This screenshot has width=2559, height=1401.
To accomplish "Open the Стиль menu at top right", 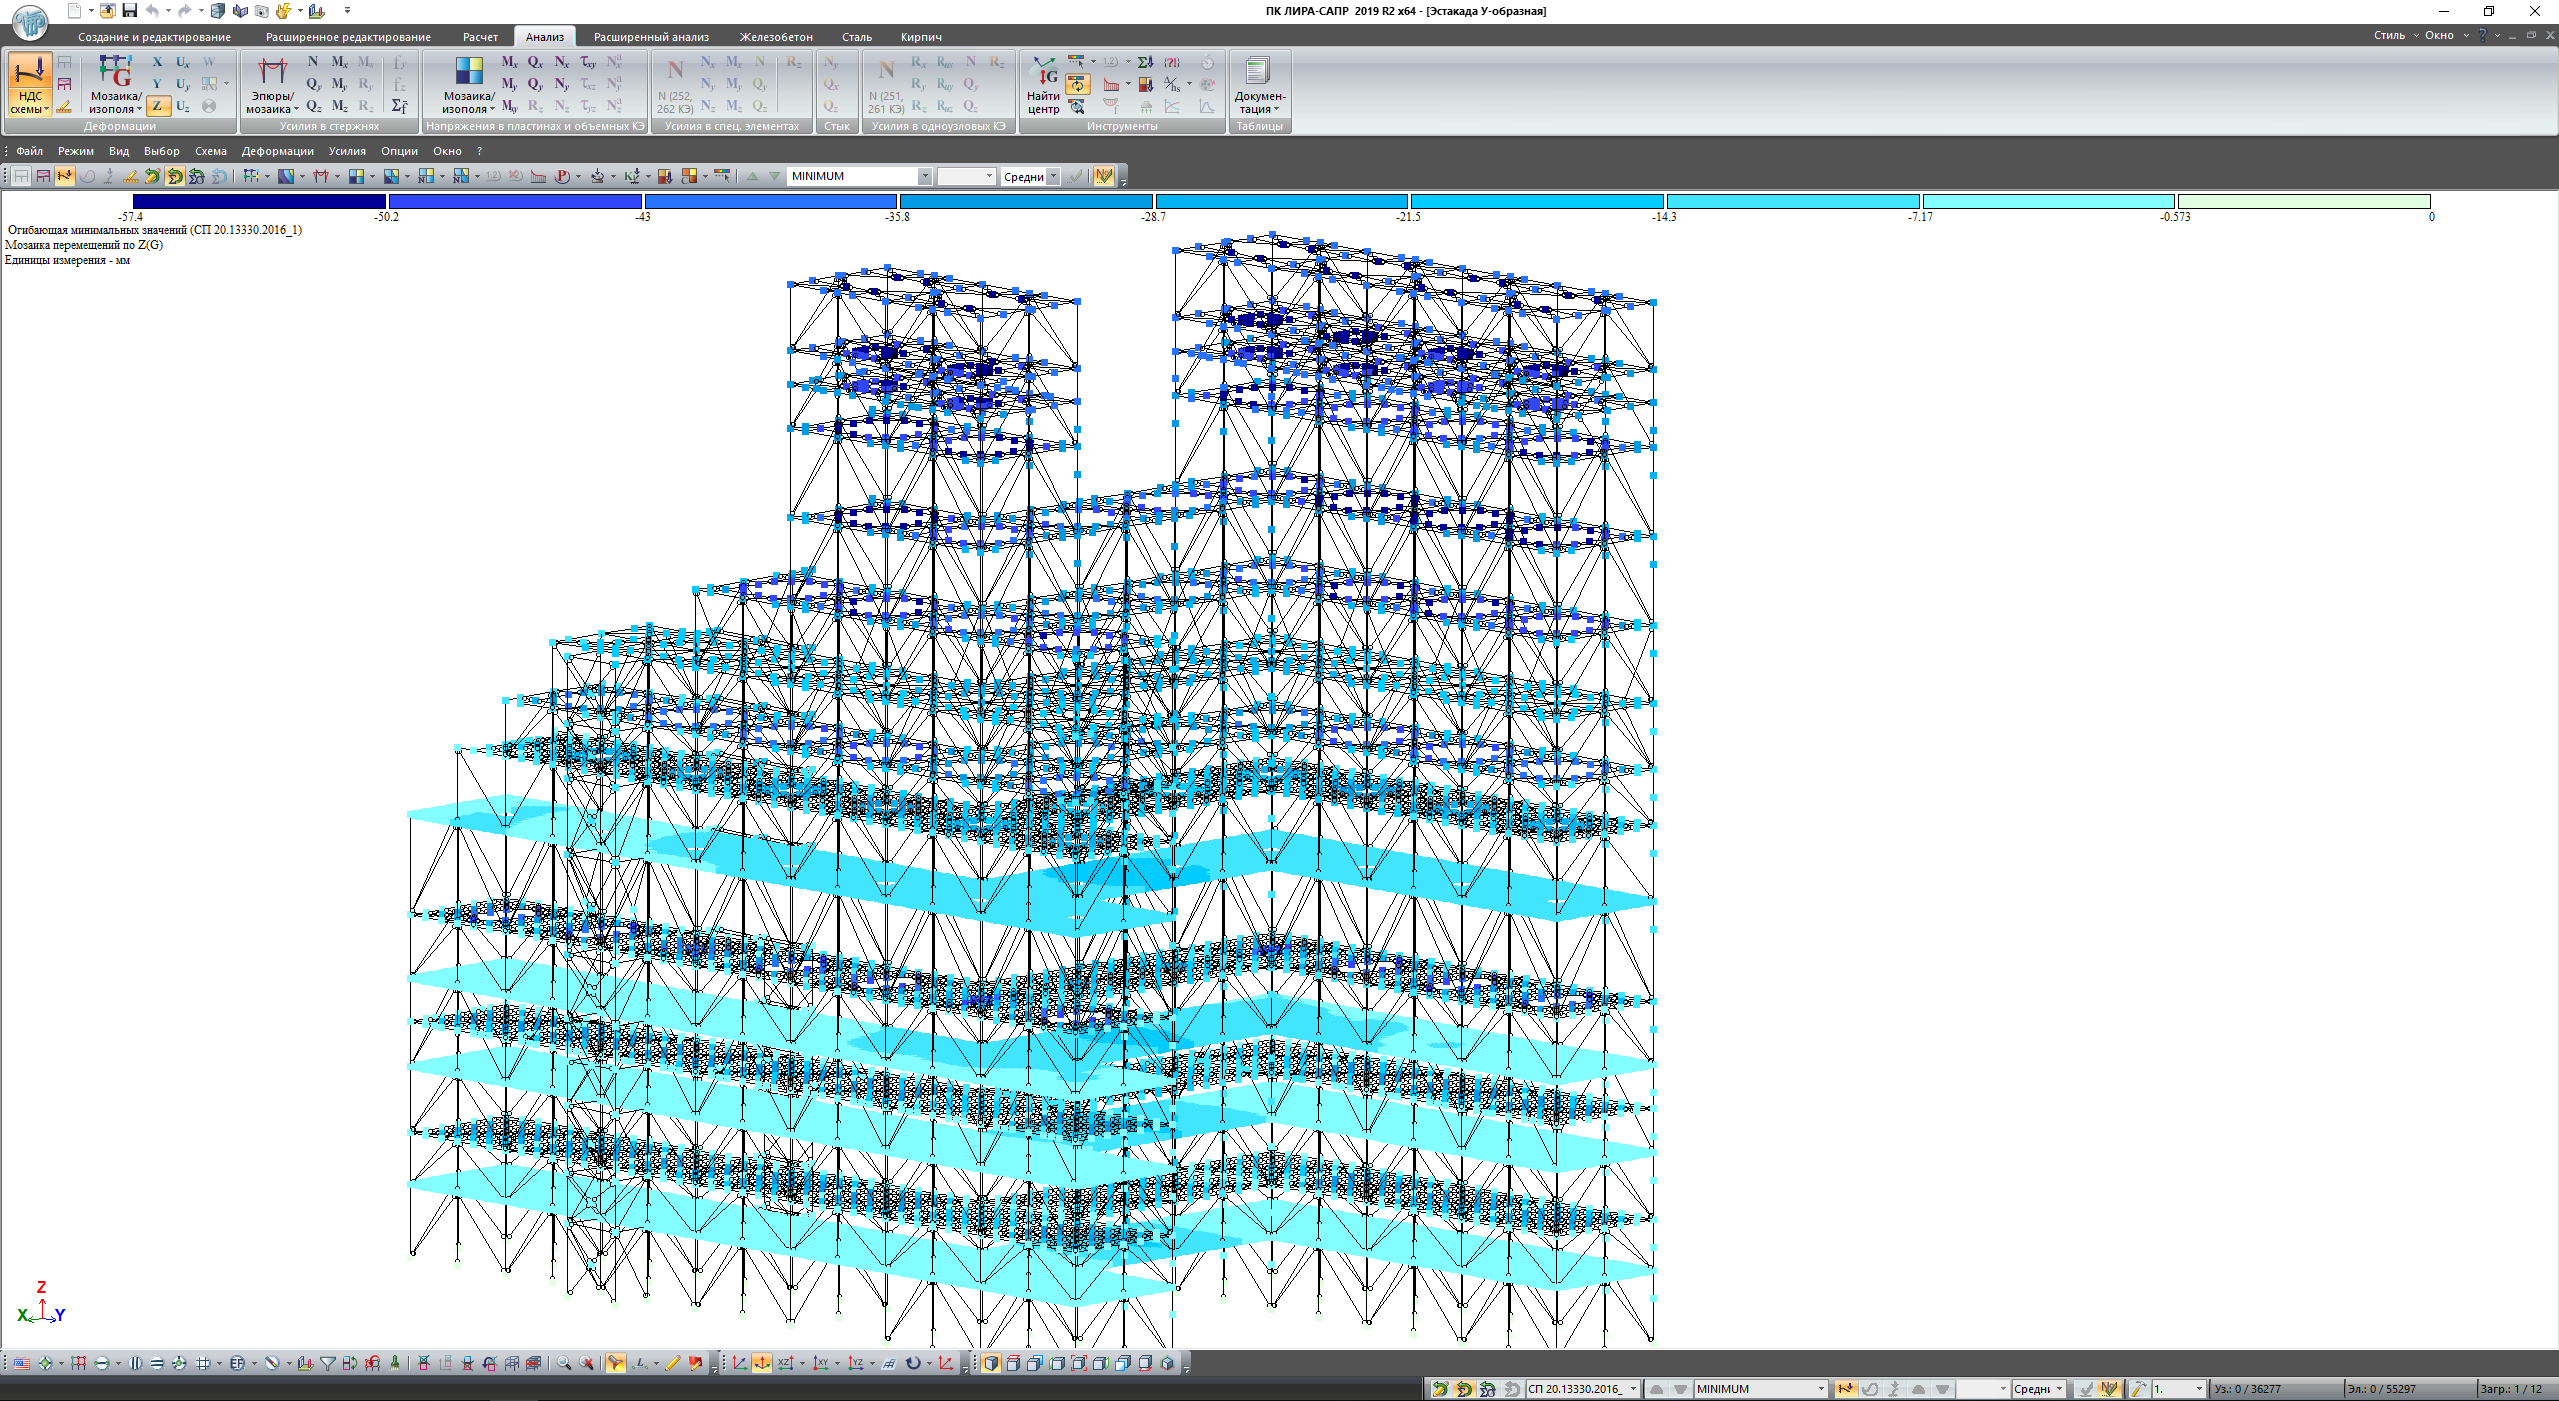I will point(2389,35).
